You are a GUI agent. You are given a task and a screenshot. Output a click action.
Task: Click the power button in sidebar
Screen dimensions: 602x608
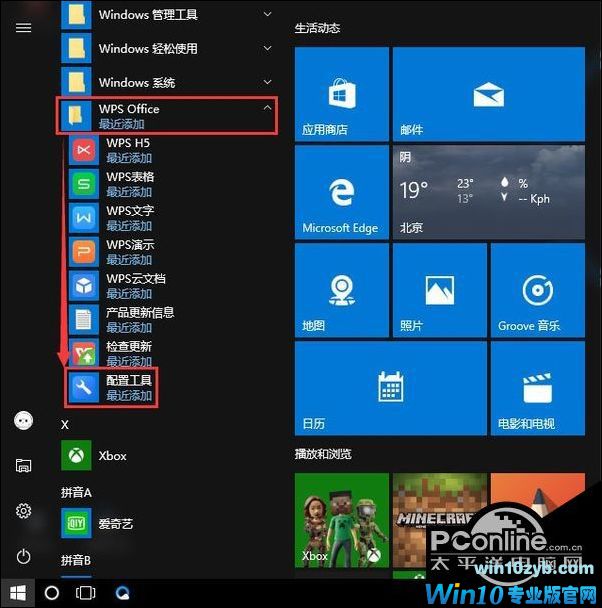click(x=23, y=556)
